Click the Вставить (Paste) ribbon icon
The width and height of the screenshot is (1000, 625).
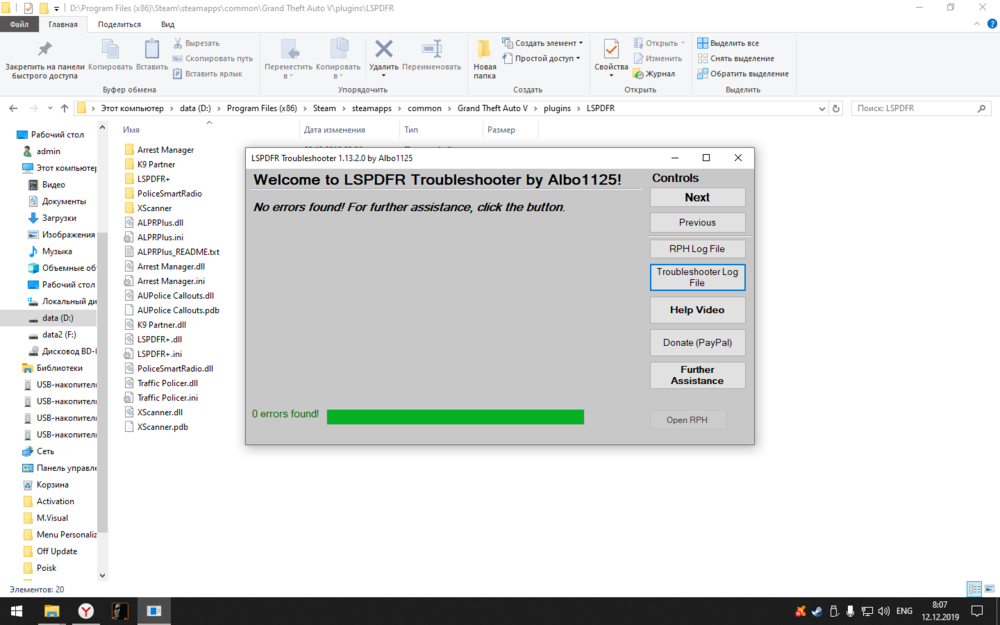pos(152,49)
